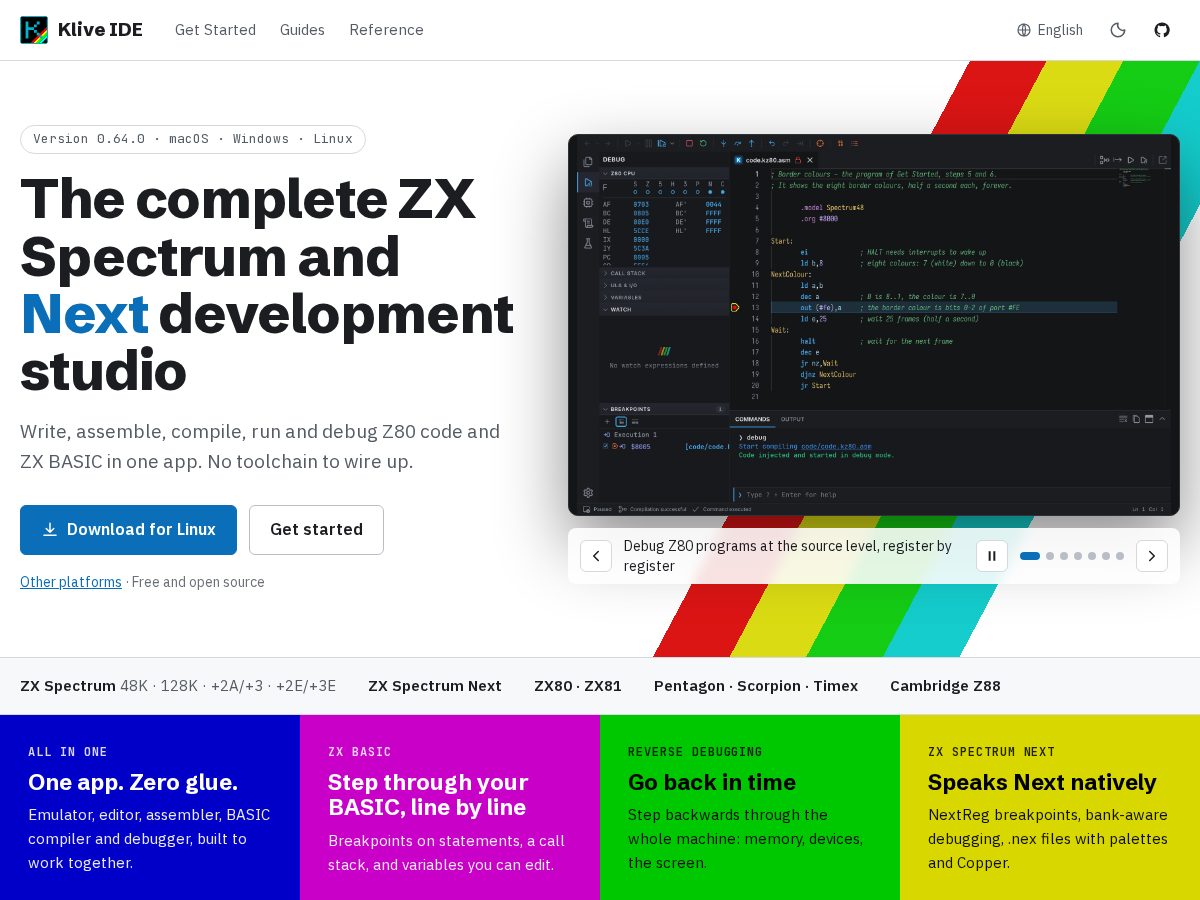Viewport: 1200px width, 900px height.
Task: Open the script scroll icon in IDE sidebar
Action: (588, 223)
